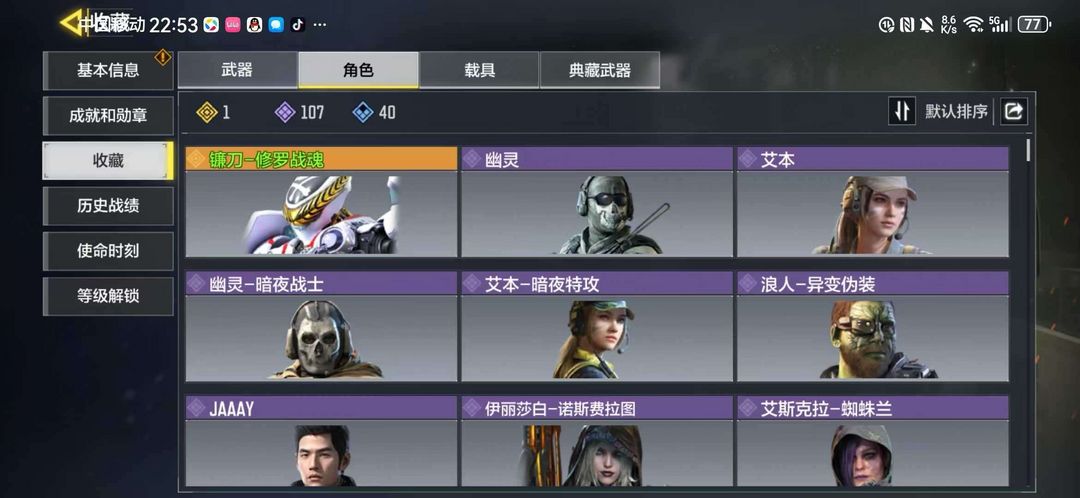1080x498 pixels.
Task: Select the 镰刀-修罗战魂 character card
Action: point(322,202)
